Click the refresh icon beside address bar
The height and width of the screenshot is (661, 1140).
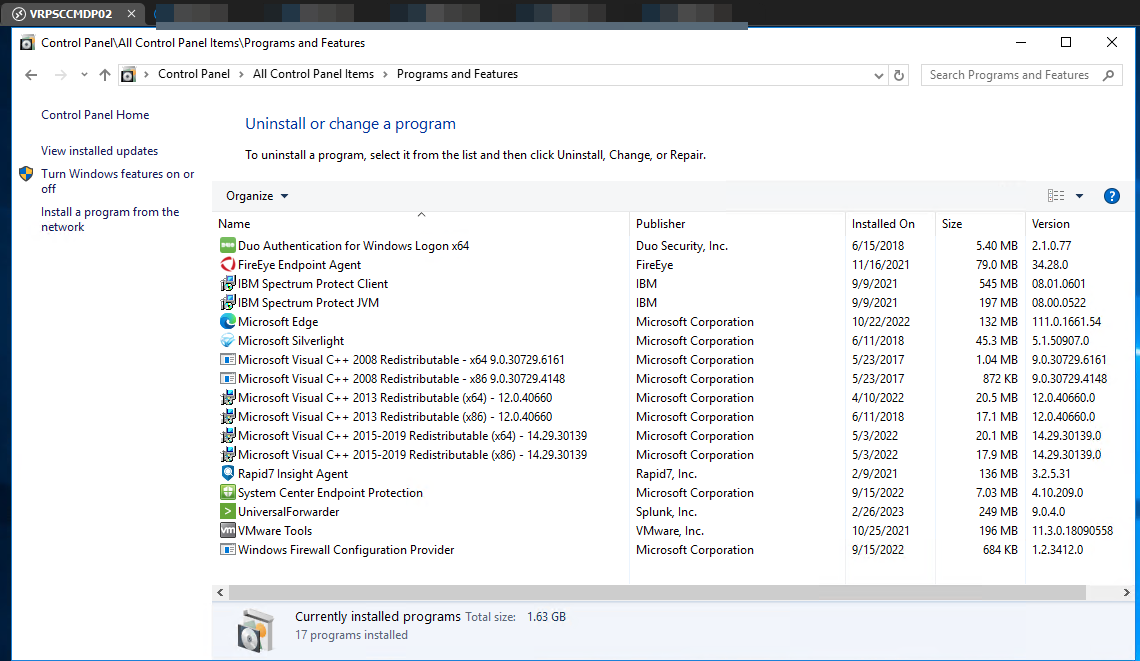coord(899,75)
